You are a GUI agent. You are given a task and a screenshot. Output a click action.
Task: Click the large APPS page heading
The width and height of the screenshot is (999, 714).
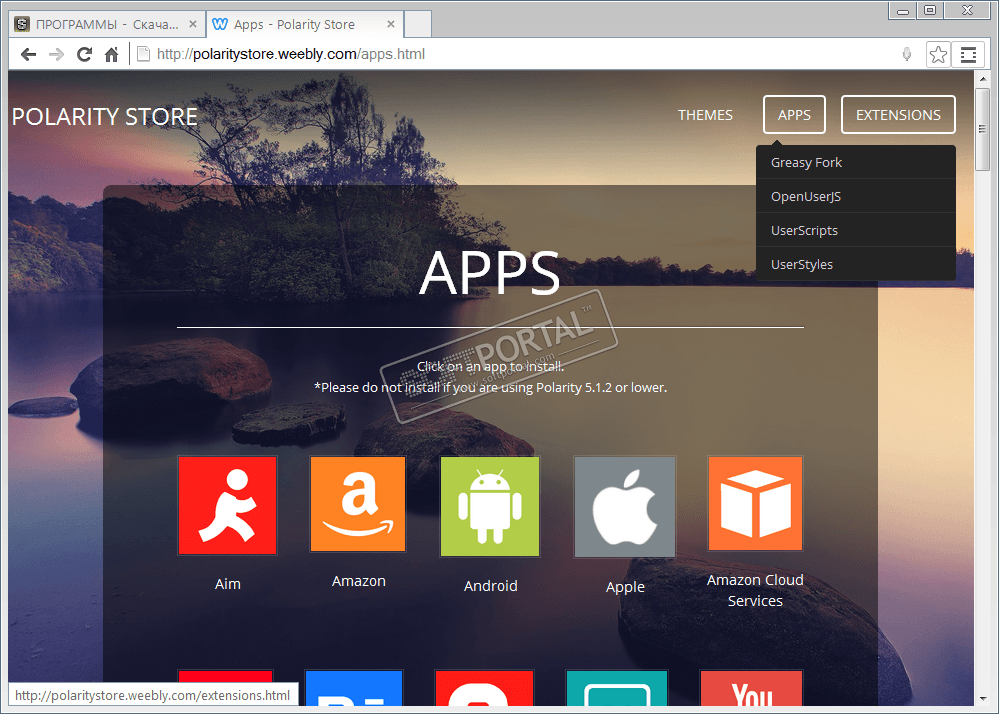(489, 273)
